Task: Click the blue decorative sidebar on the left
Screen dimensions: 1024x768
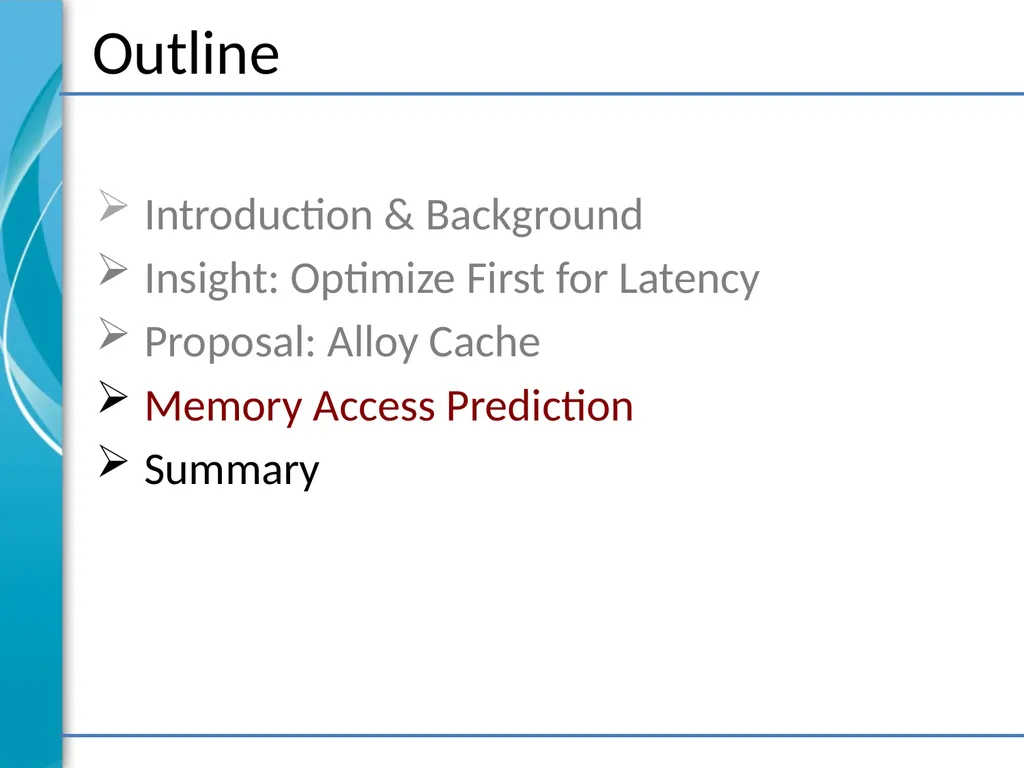Action: tap(31, 384)
